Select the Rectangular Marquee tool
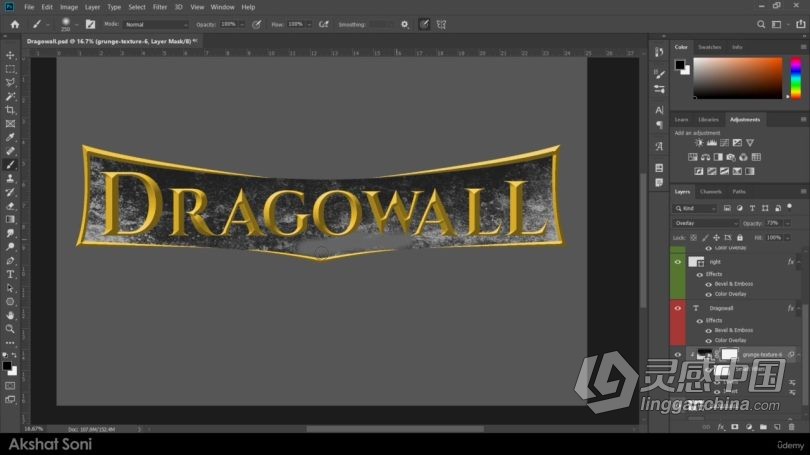 coord(10,69)
